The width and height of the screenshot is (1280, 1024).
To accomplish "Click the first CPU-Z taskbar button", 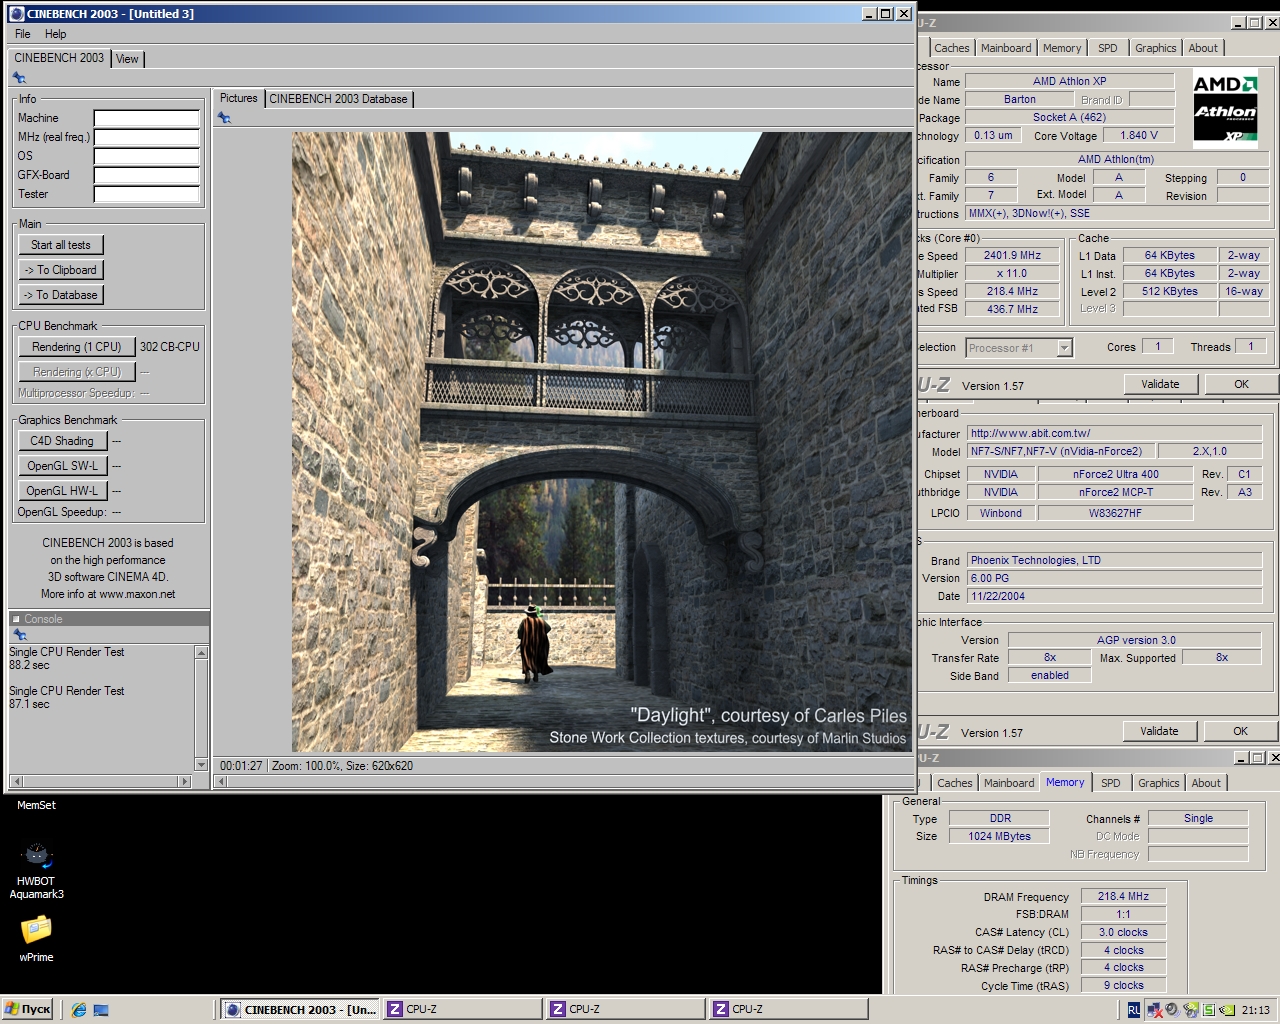I will (x=463, y=1010).
